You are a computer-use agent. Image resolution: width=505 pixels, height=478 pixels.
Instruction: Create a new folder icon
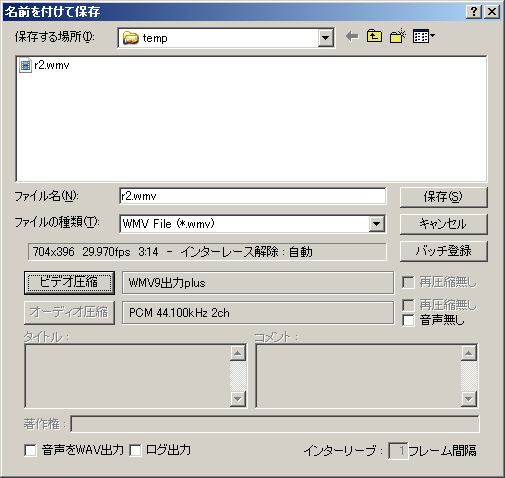(397, 36)
